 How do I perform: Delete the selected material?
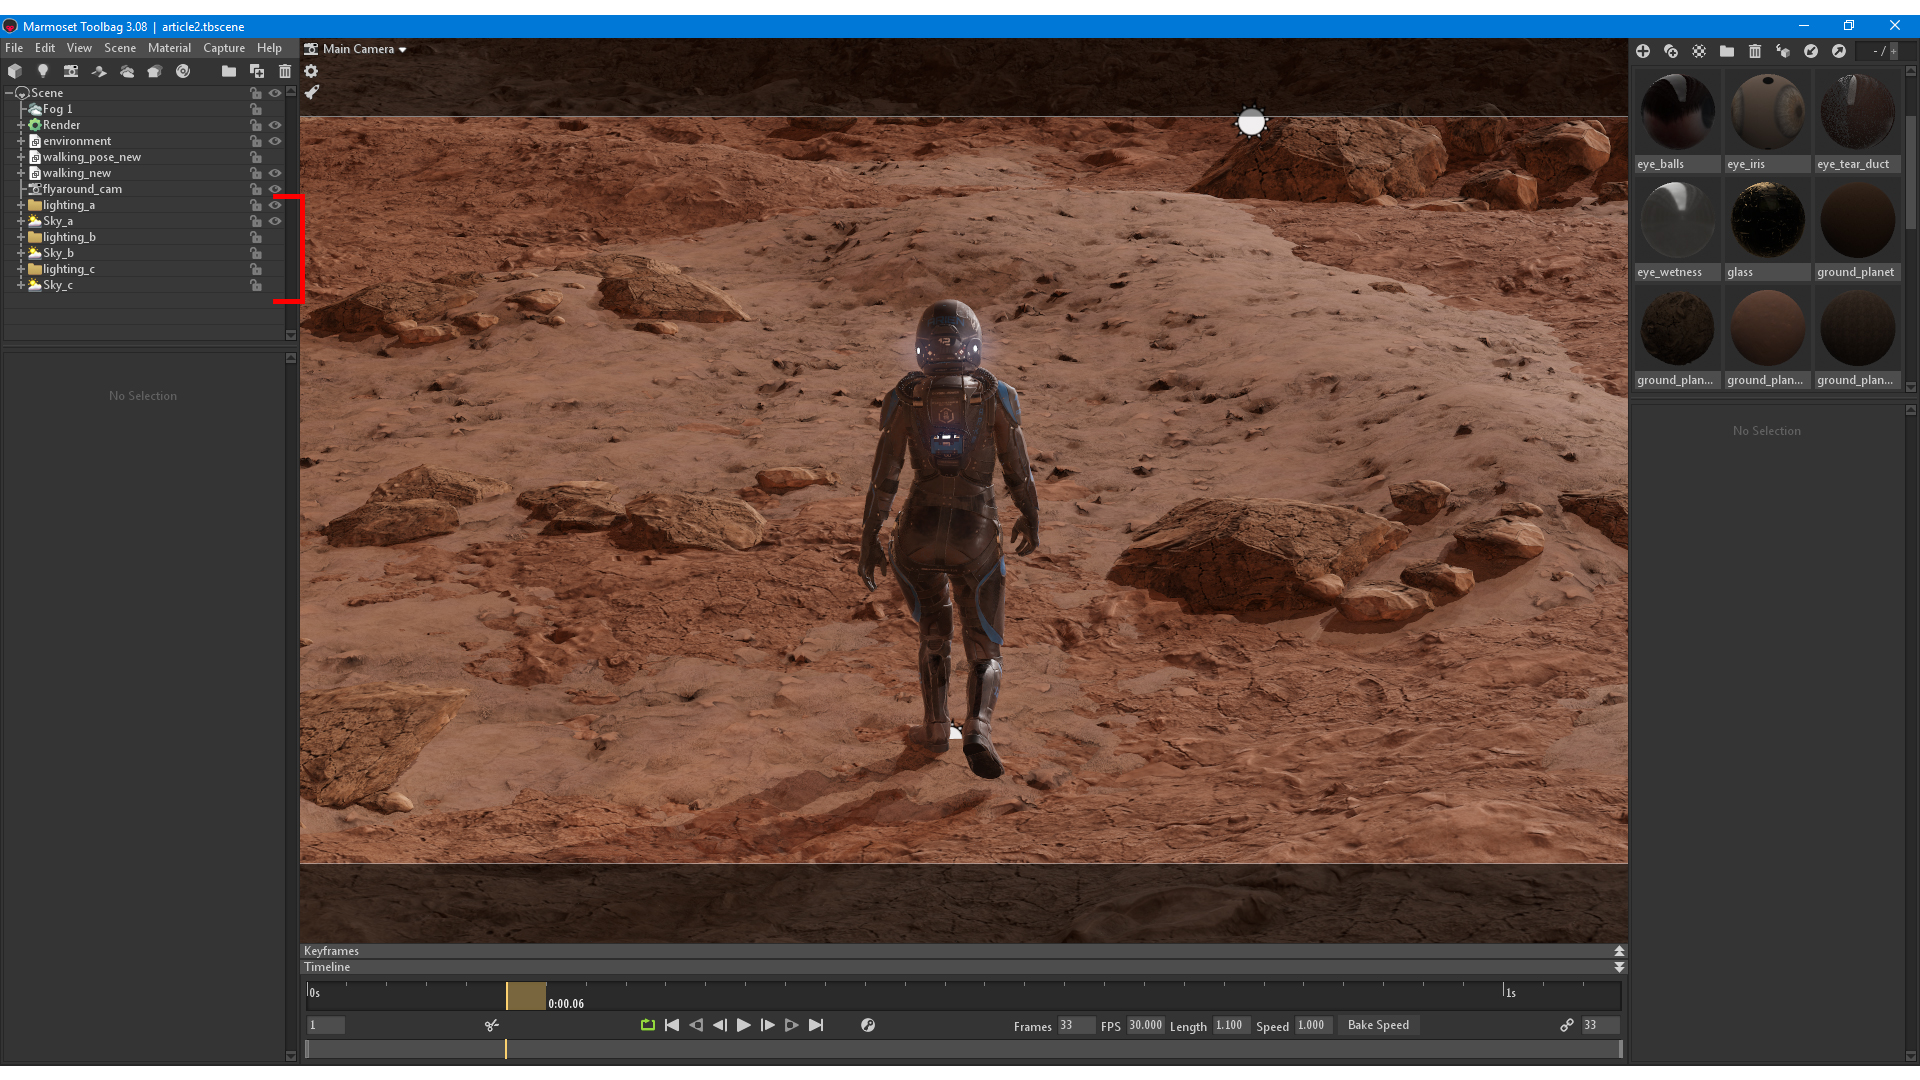[1755, 51]
